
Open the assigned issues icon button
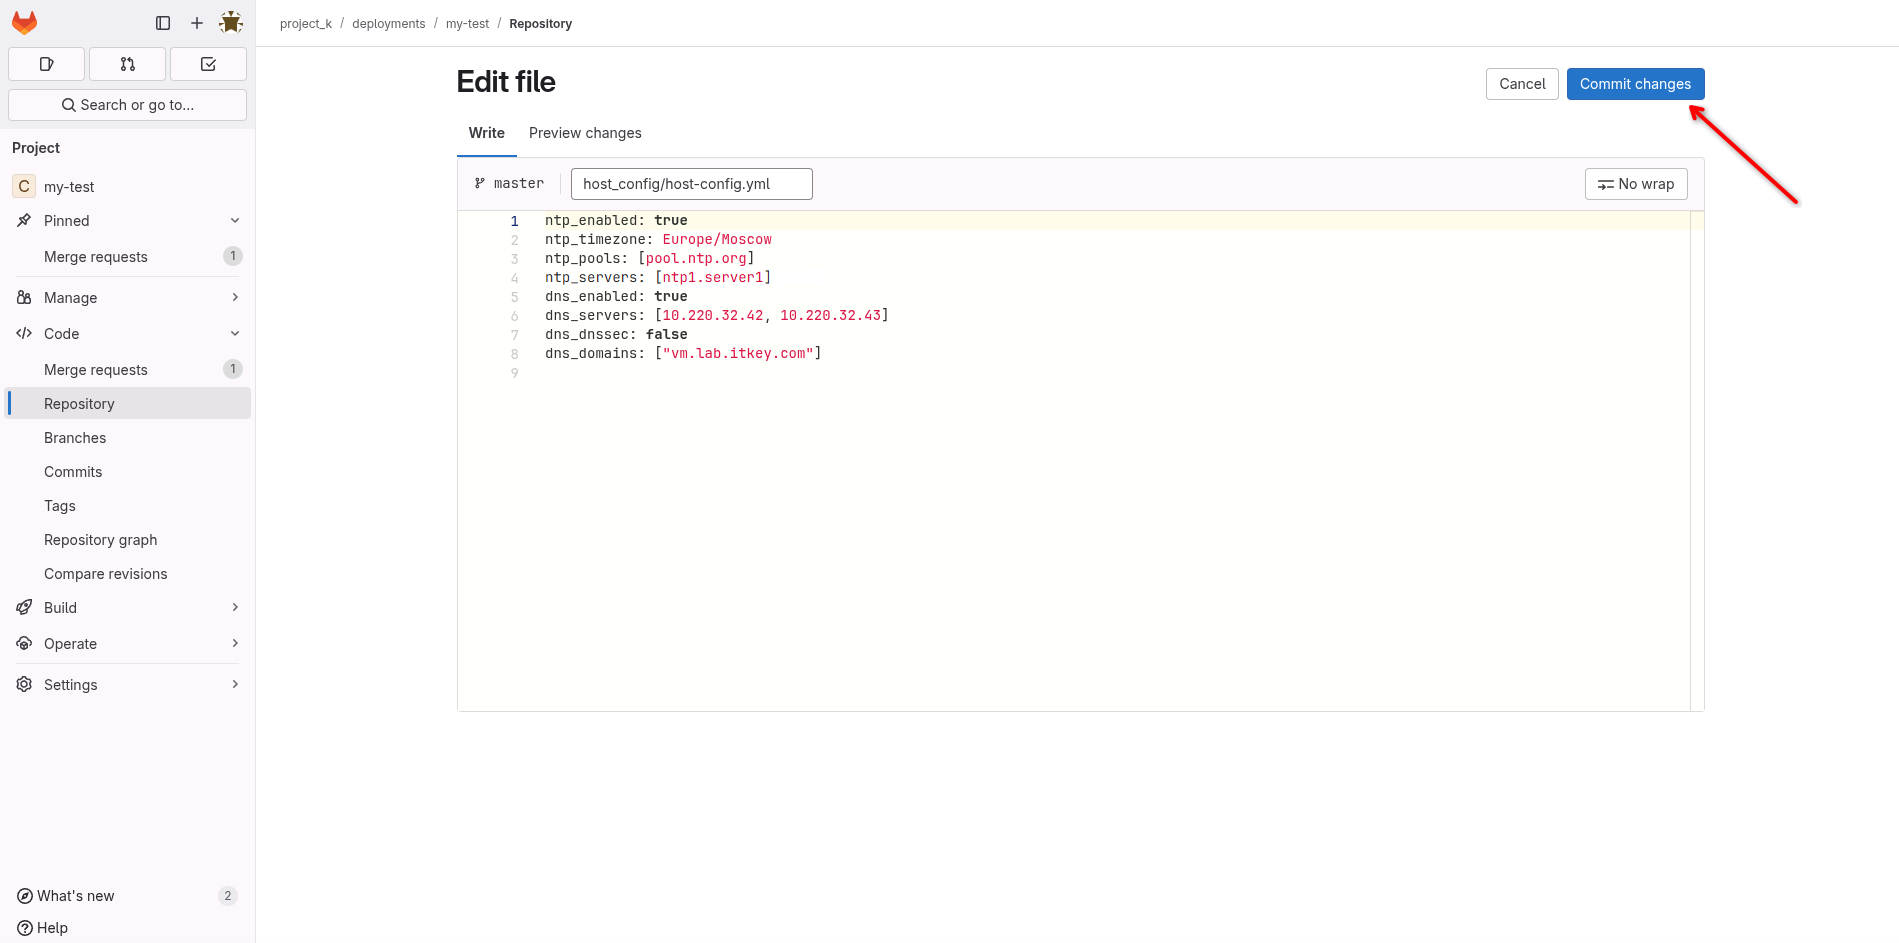point(46,64)
